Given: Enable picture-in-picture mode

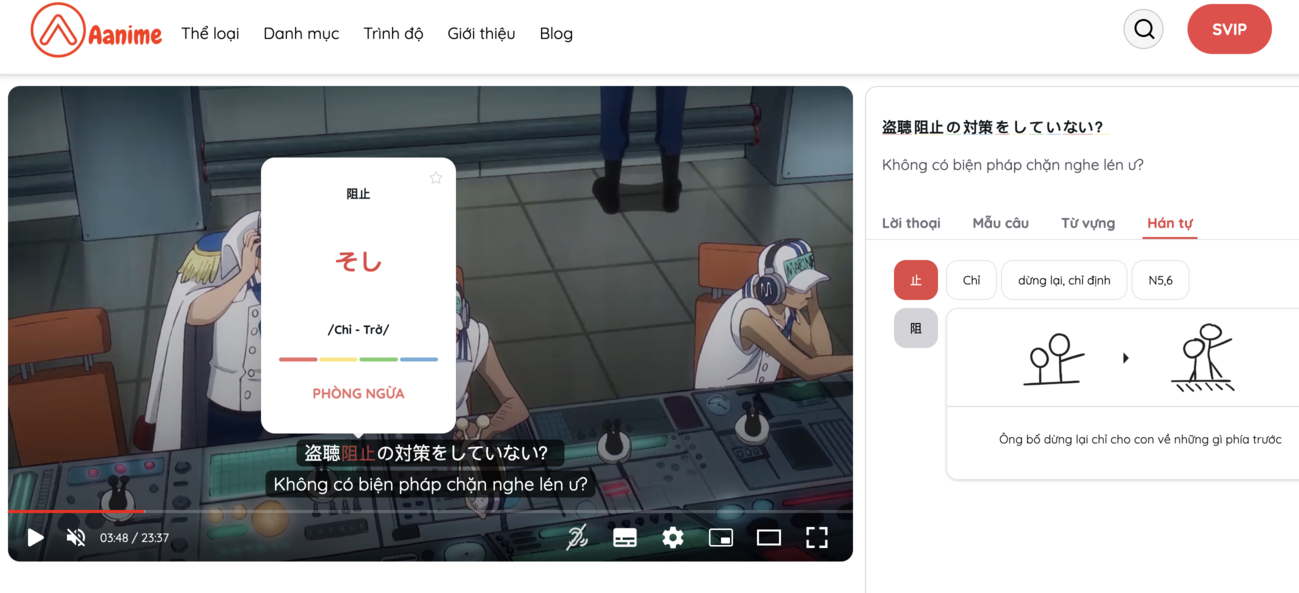Looking at the screenshot, I should coord(721,537).
